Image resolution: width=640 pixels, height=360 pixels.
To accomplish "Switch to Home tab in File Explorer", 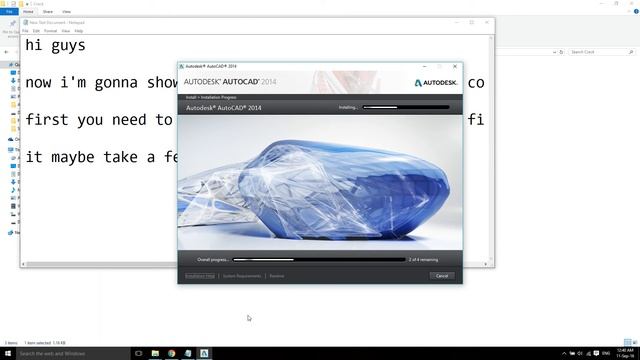I will pos(28,11).
